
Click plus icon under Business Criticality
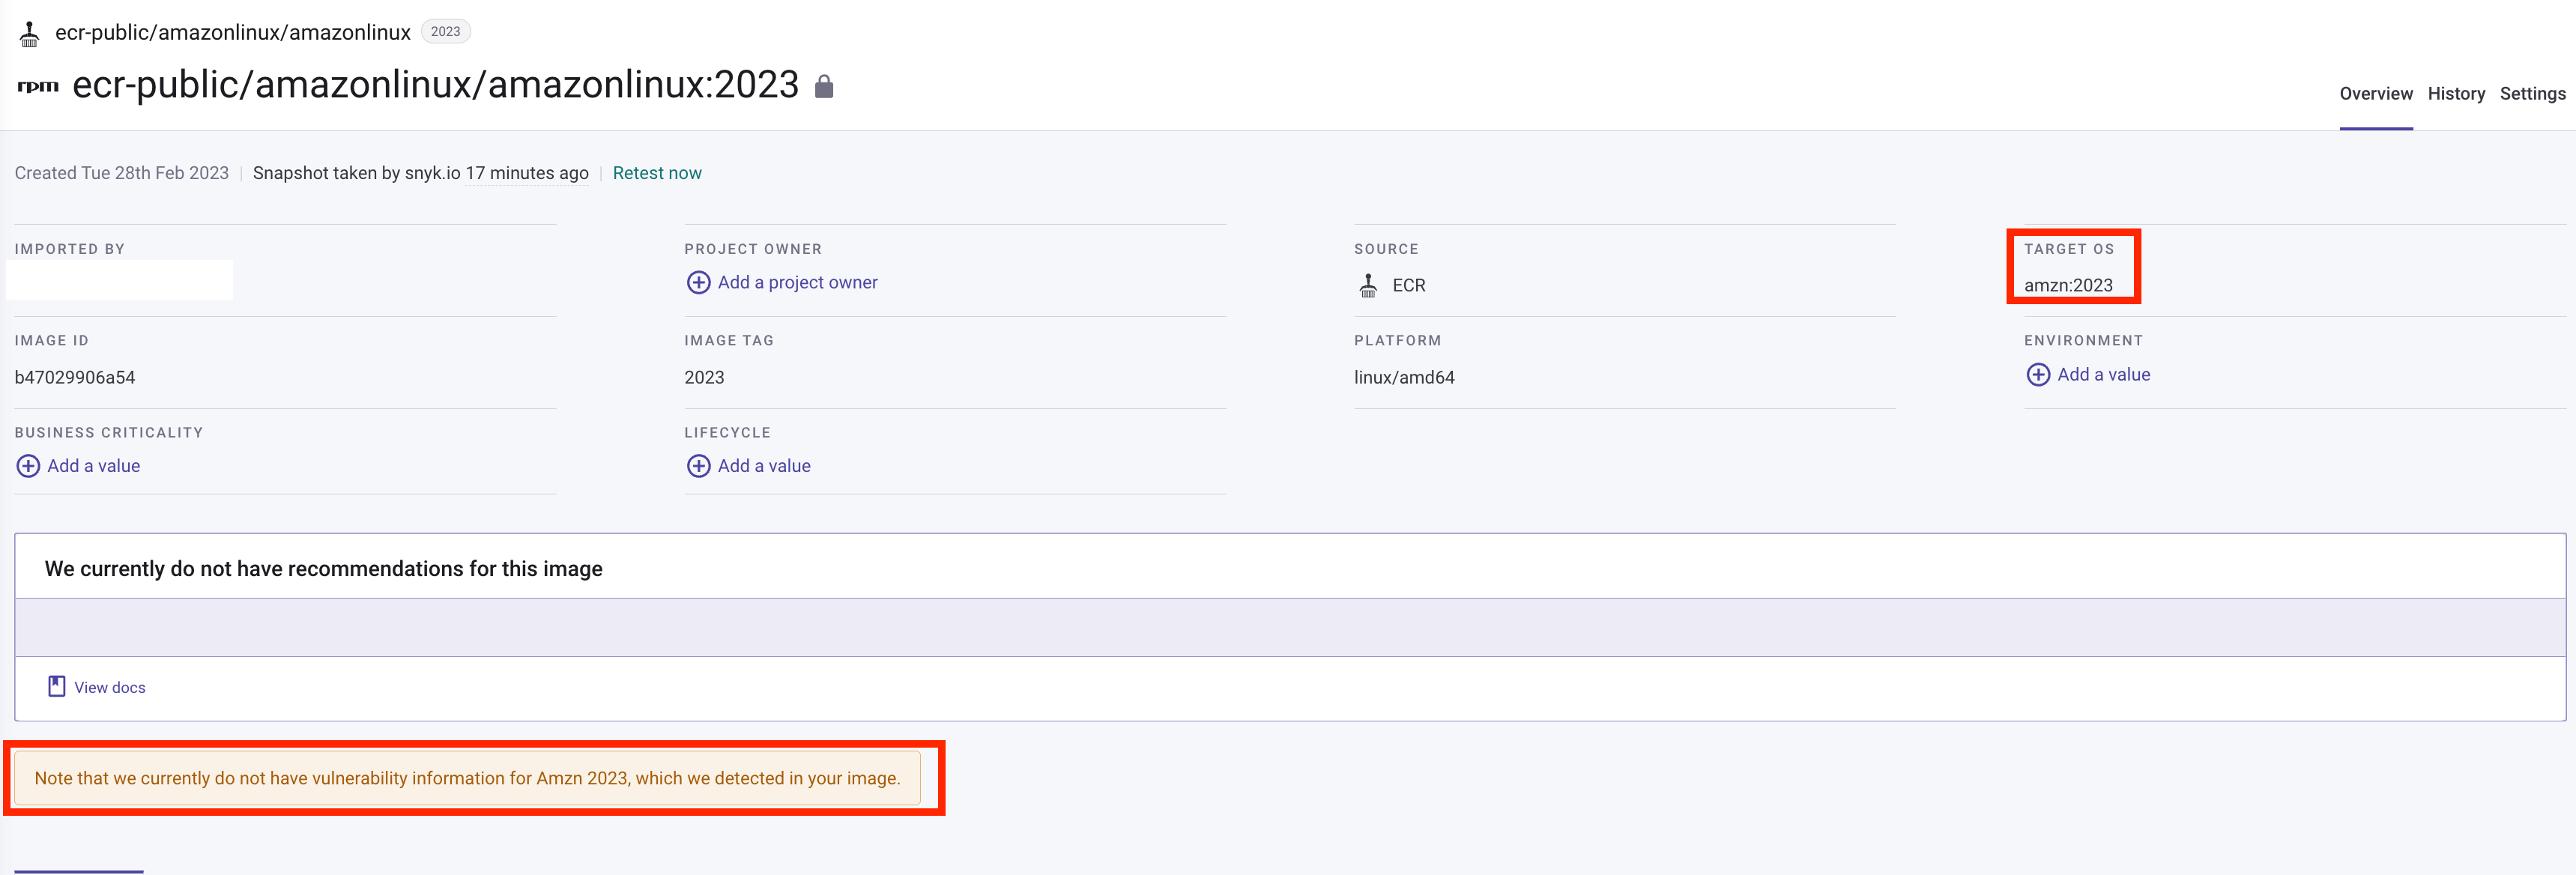tap(28, 466)
